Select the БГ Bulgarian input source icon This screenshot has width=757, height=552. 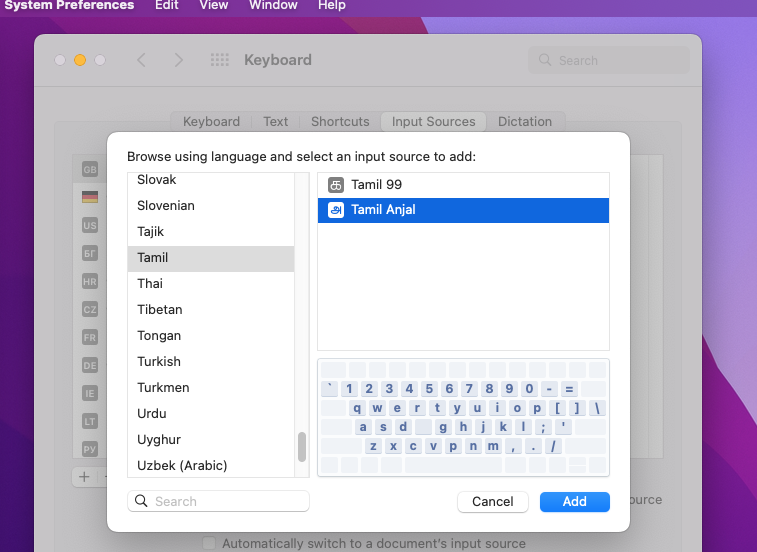click(90, 254)
